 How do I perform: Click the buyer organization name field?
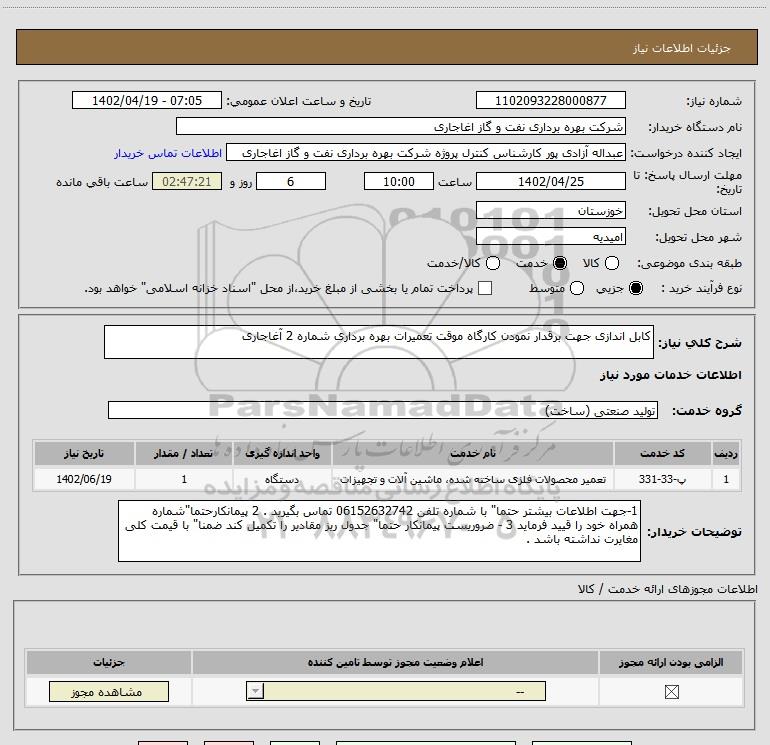pyautogui.click(x=401, y=126)
